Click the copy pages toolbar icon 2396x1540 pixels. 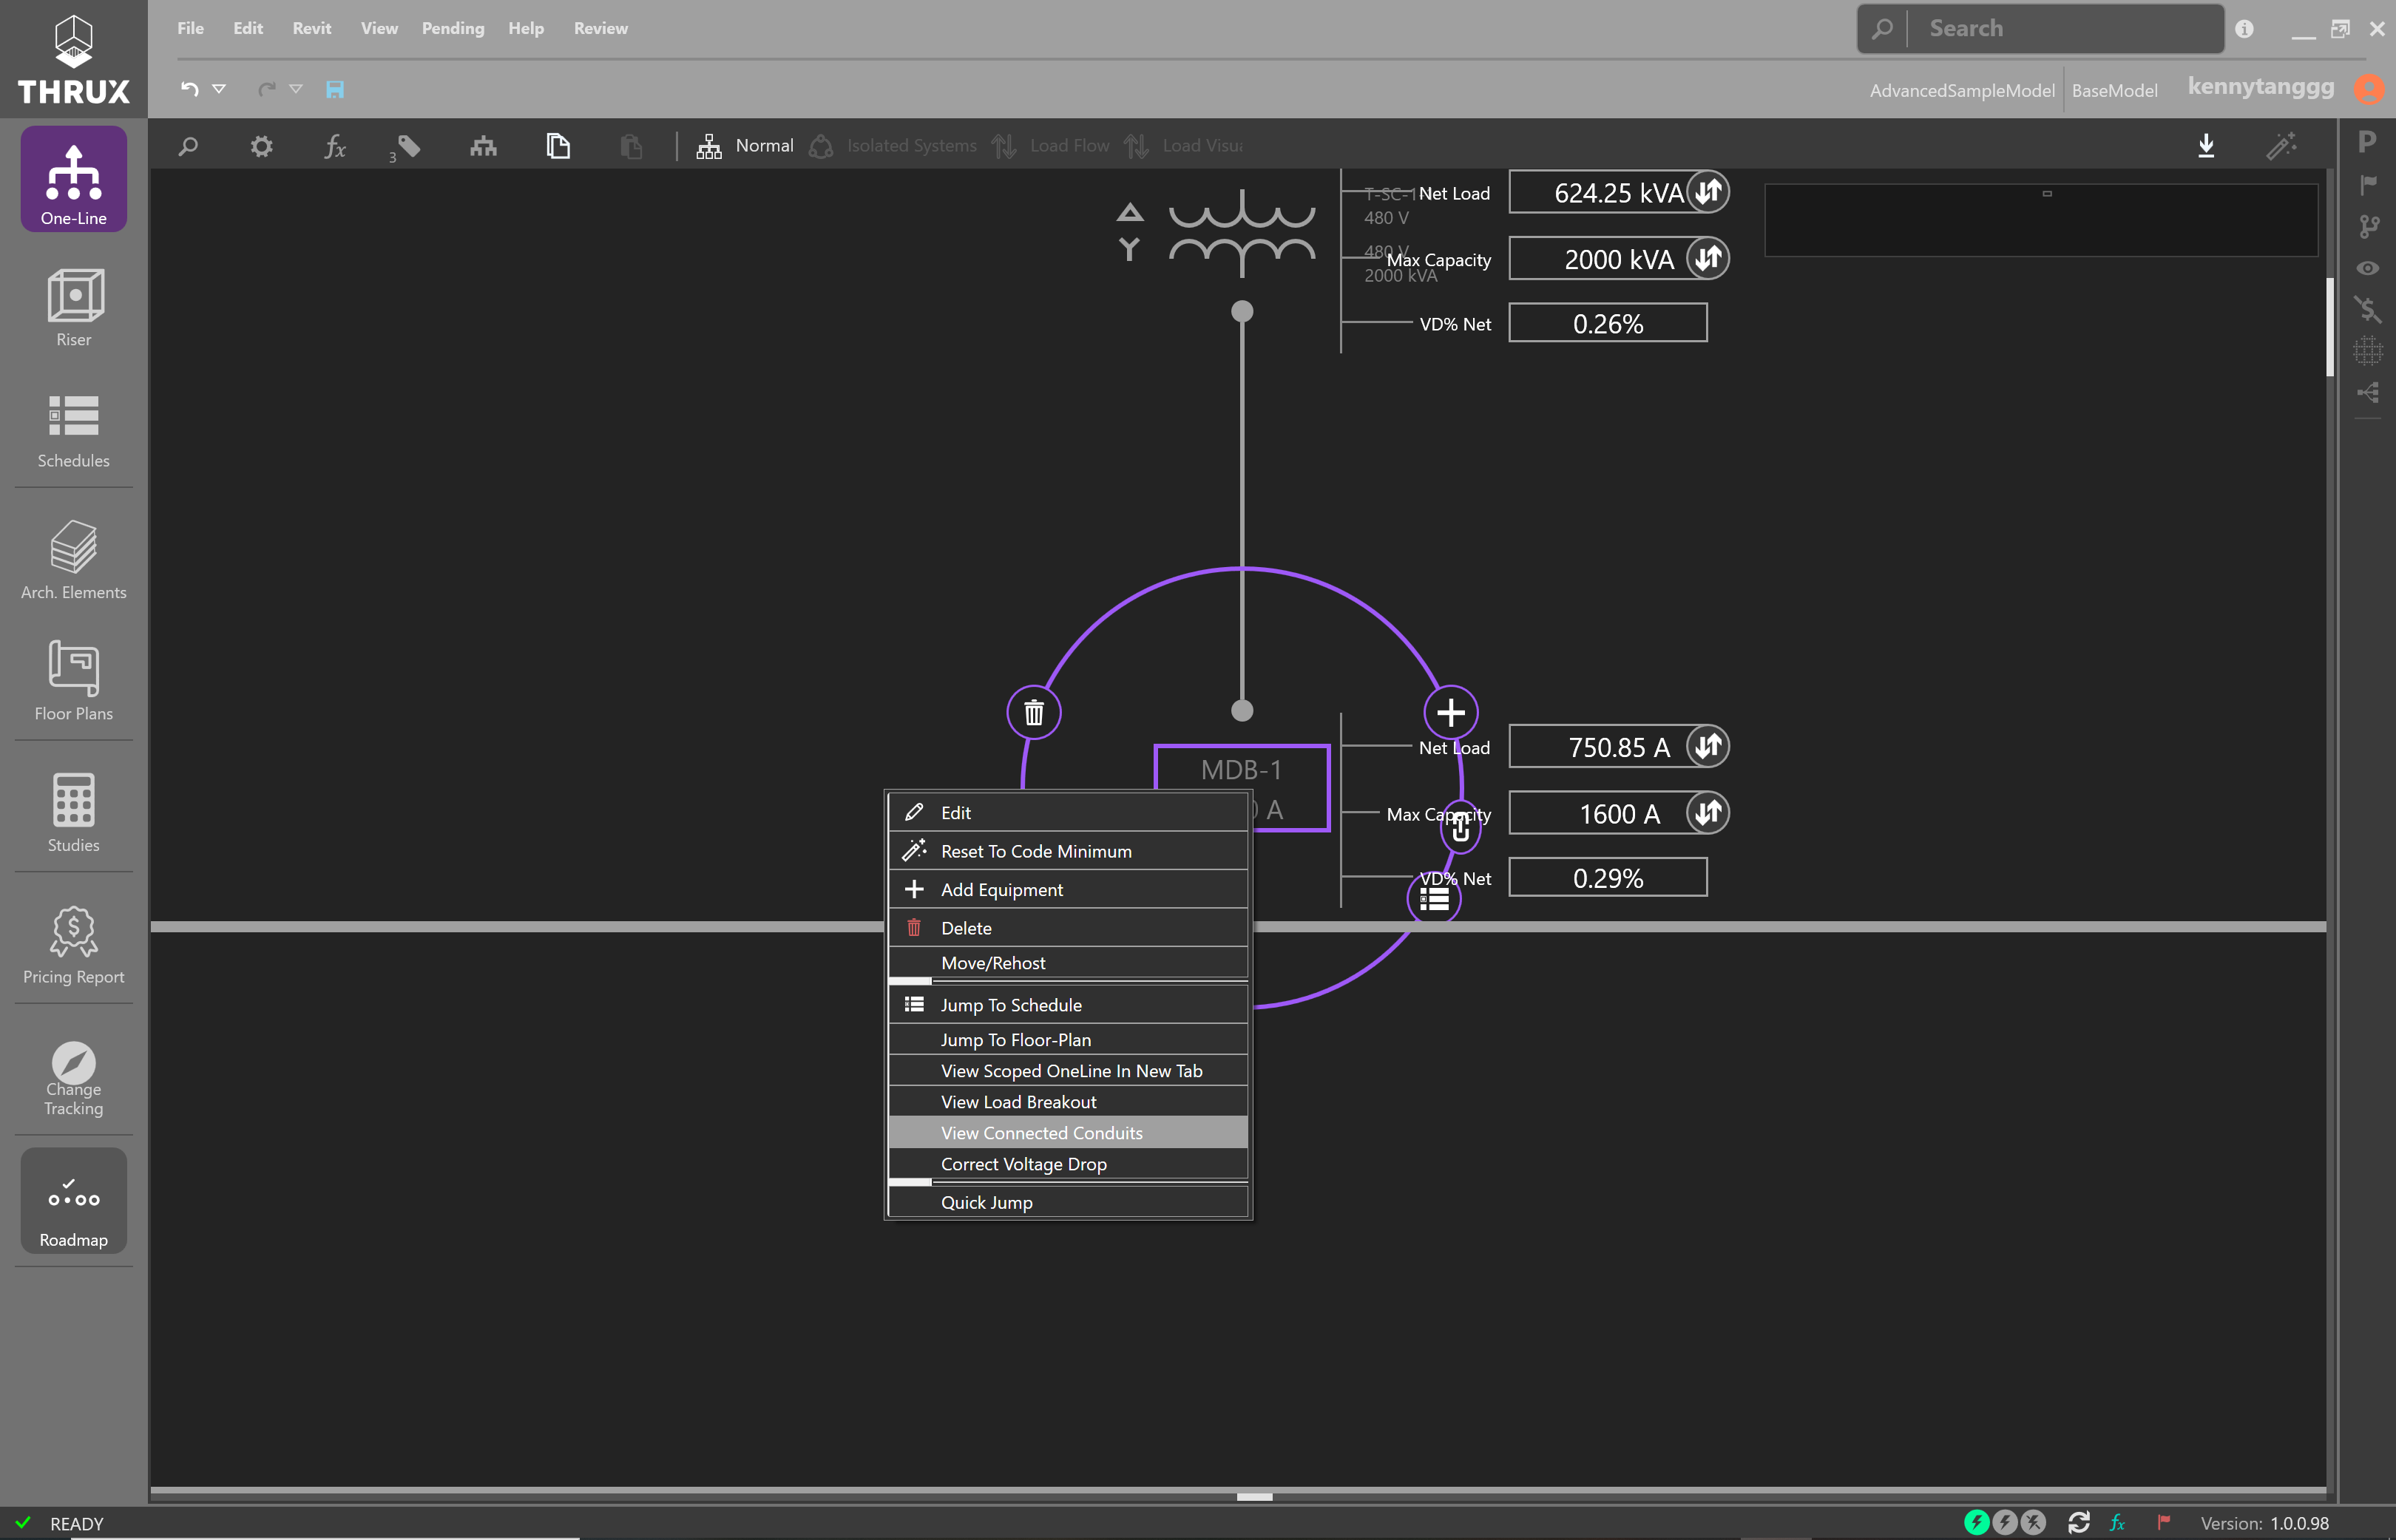click(x=558, y=146)
